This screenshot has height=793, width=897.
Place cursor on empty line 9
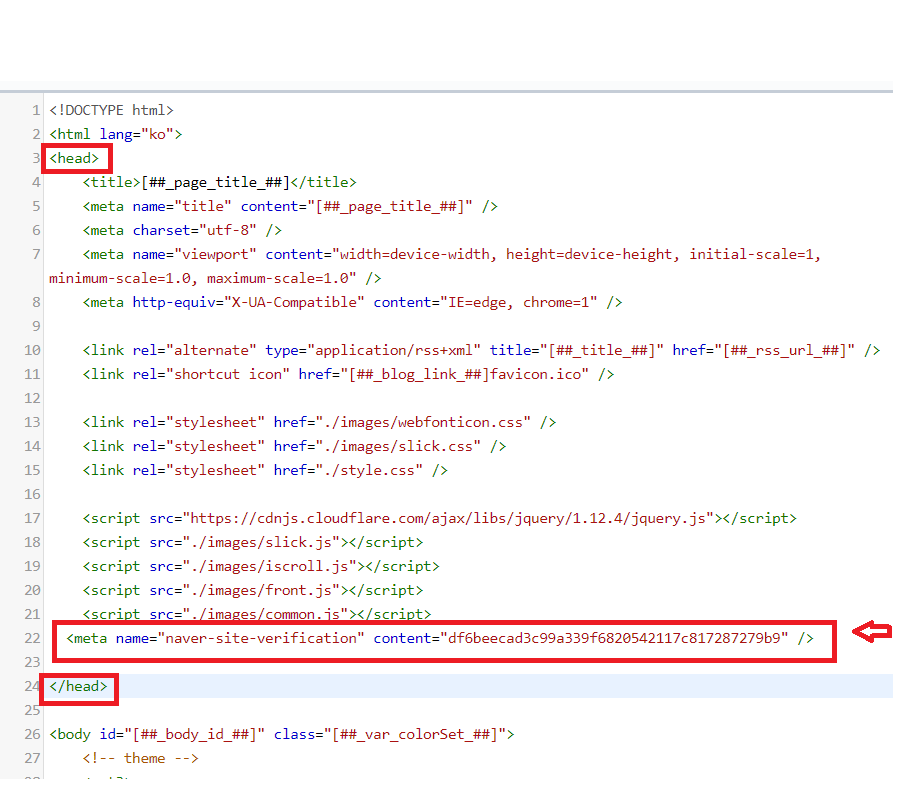[x=469, y=326]
